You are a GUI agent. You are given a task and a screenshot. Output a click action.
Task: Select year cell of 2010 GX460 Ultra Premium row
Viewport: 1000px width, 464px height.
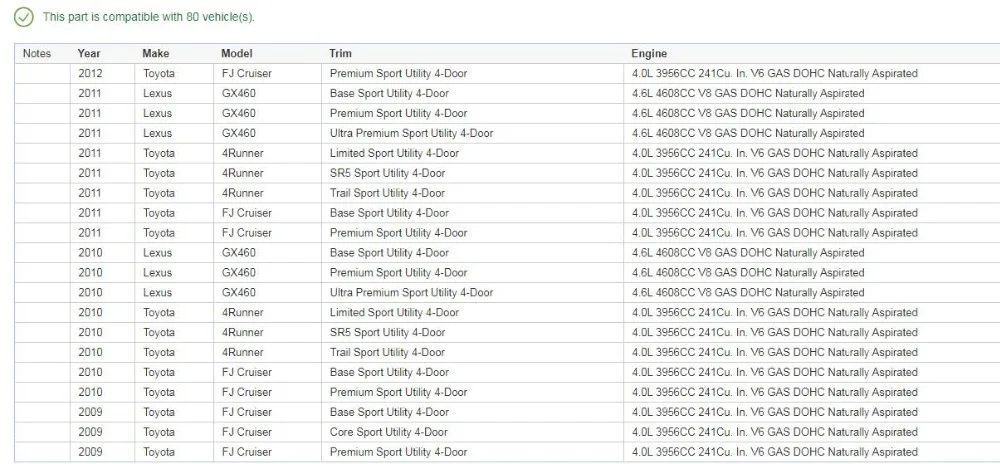(91, 293)
